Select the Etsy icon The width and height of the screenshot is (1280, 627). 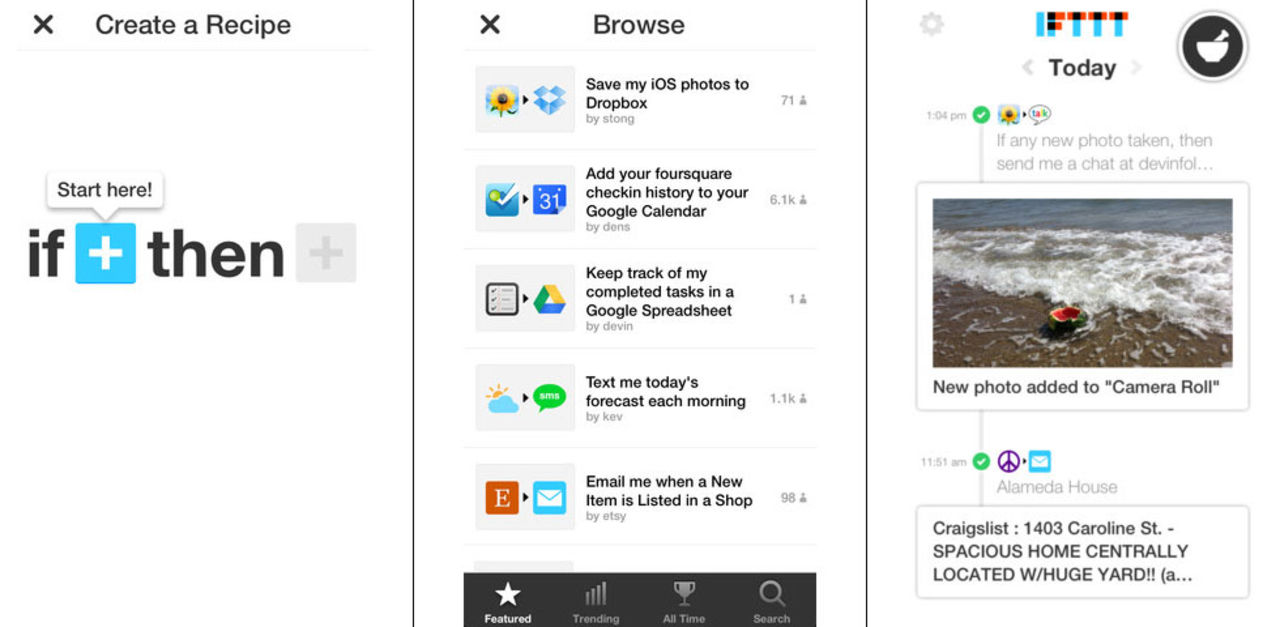point(502,496)
